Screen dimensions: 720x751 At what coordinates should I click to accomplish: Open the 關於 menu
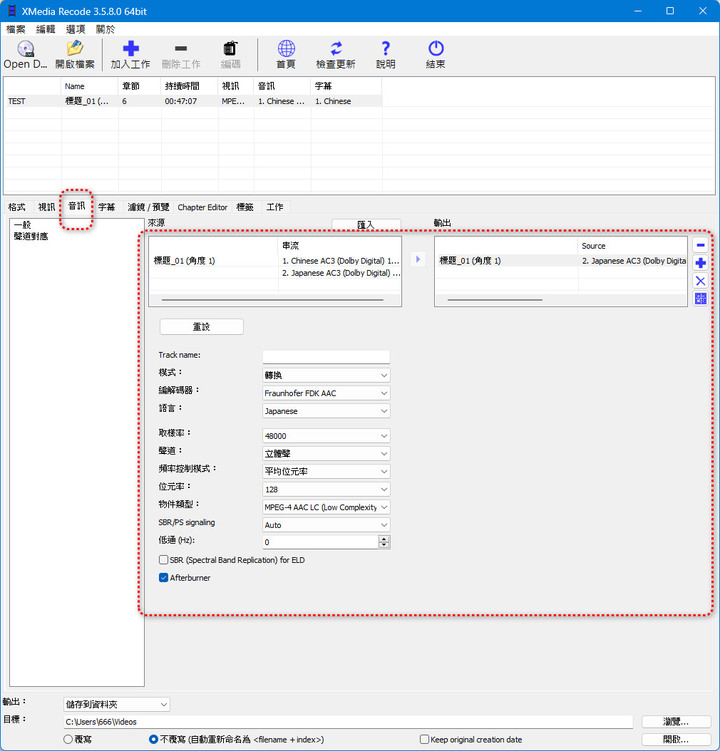(x=105, y=29)
